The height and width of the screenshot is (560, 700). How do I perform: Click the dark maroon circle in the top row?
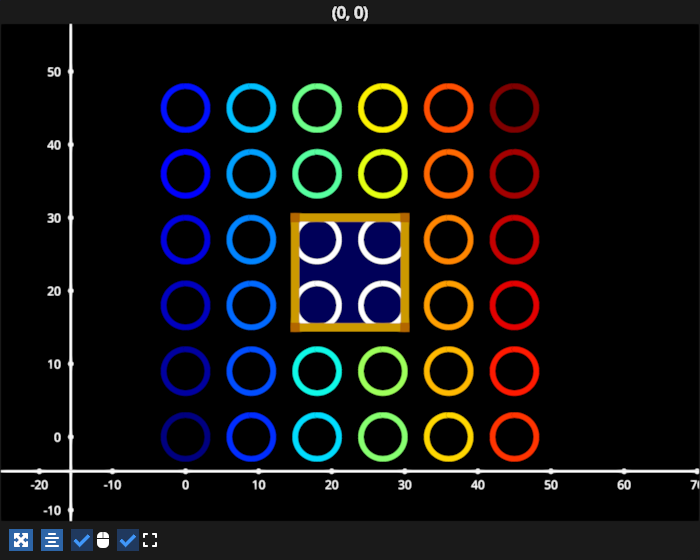click(x=514, y=108)
